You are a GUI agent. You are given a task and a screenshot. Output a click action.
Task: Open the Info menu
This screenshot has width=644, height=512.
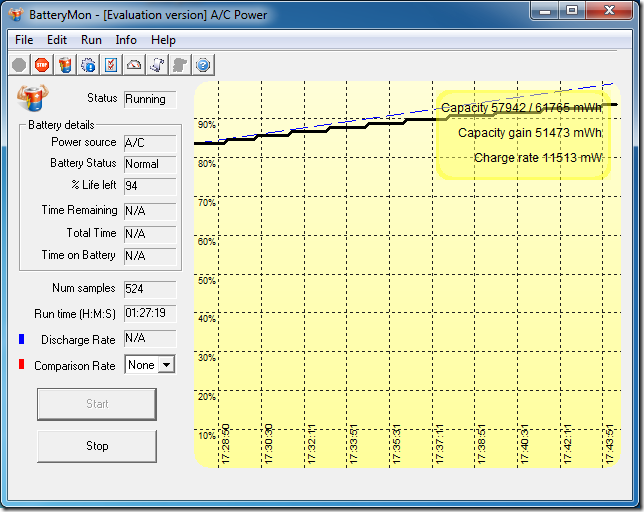126,40
